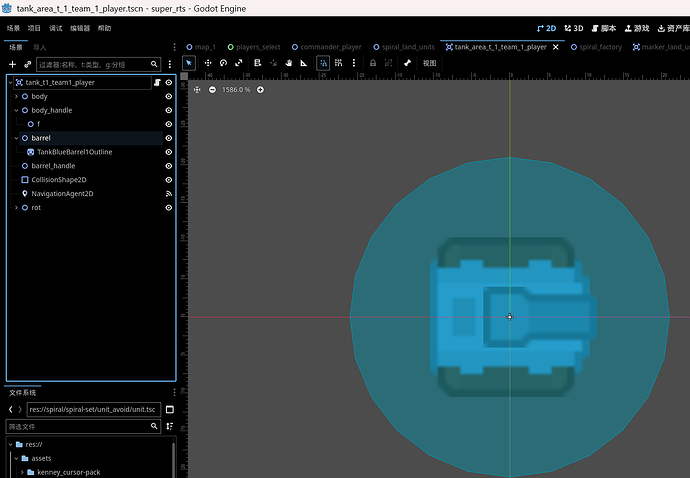Expand the rot node in scene tree
This screenshot has height=478, width=690.
tap(16, 208)
